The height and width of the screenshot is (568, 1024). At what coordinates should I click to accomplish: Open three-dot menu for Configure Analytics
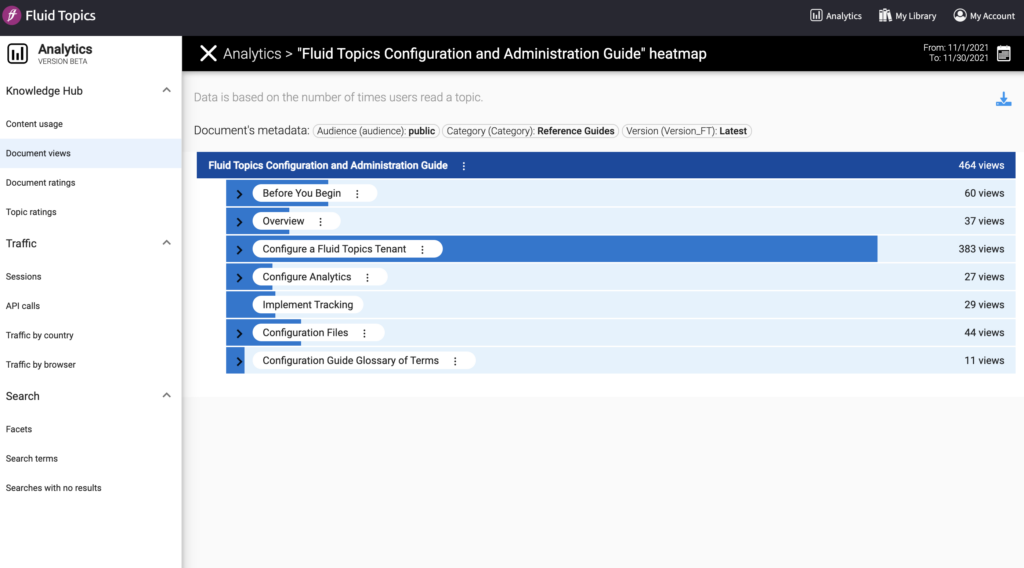coord(367,277)
